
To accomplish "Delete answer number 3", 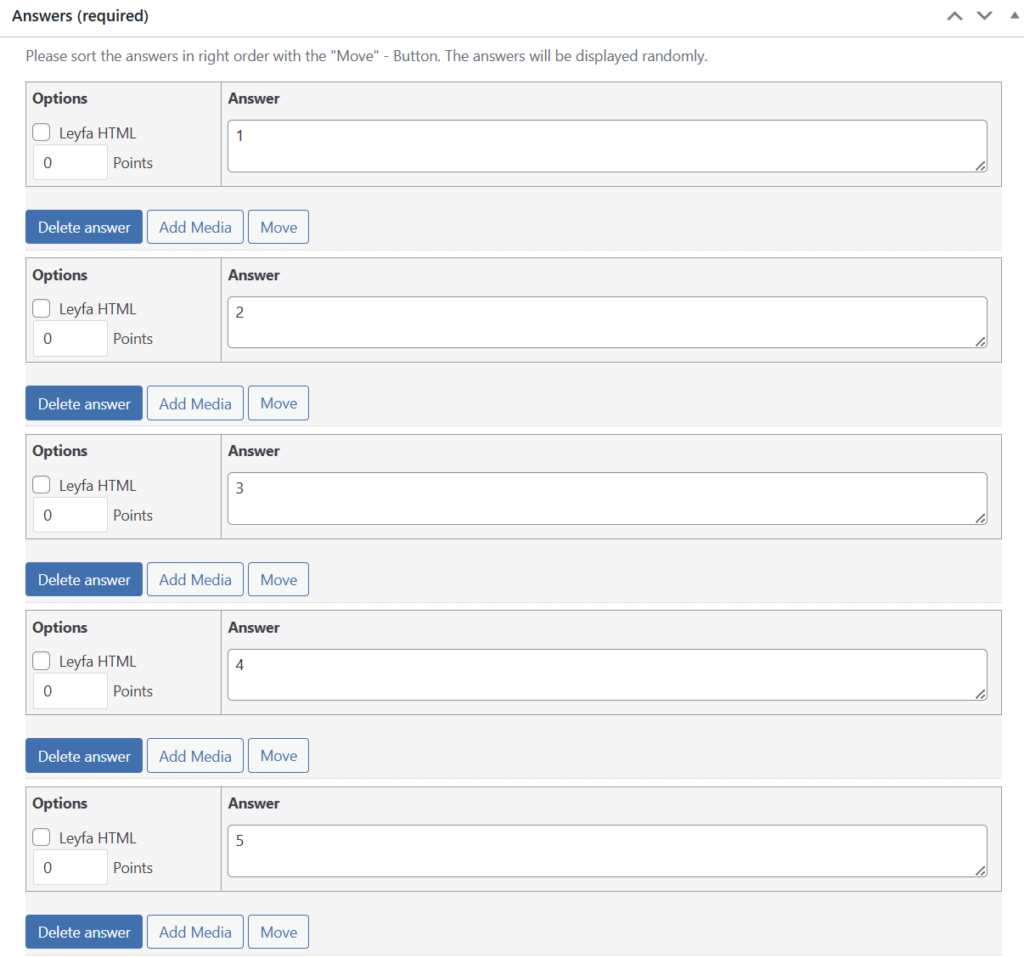I will (x=84, y=580).
